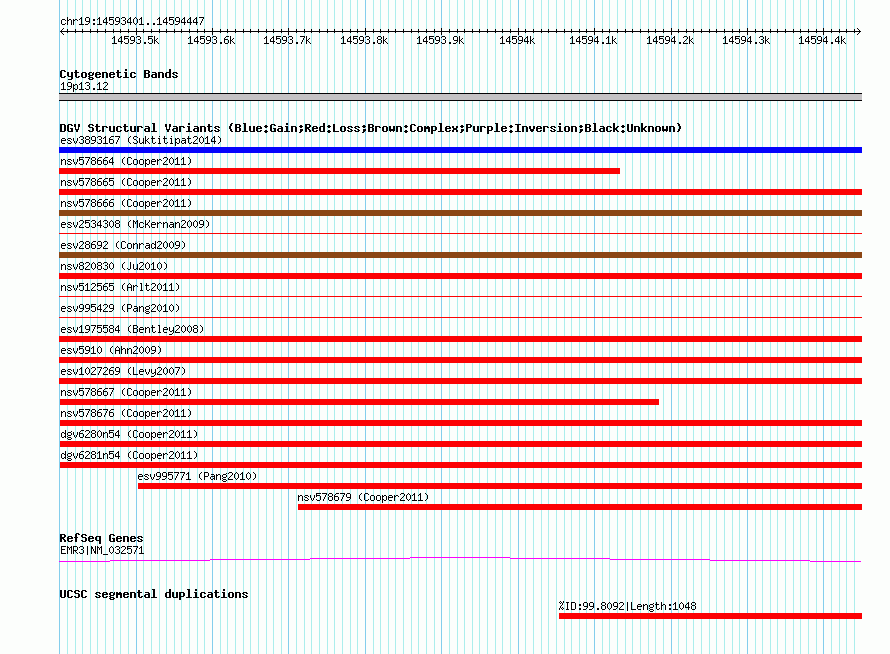Click the esv3893167 (Suktitipat2014) variant label
This screenshot has width=890, height=654.
coord(141,140)
